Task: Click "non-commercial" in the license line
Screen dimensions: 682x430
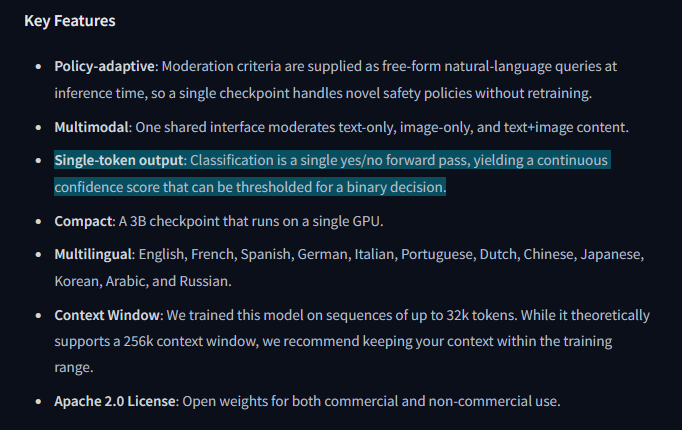Action: [x=480, y=401]
